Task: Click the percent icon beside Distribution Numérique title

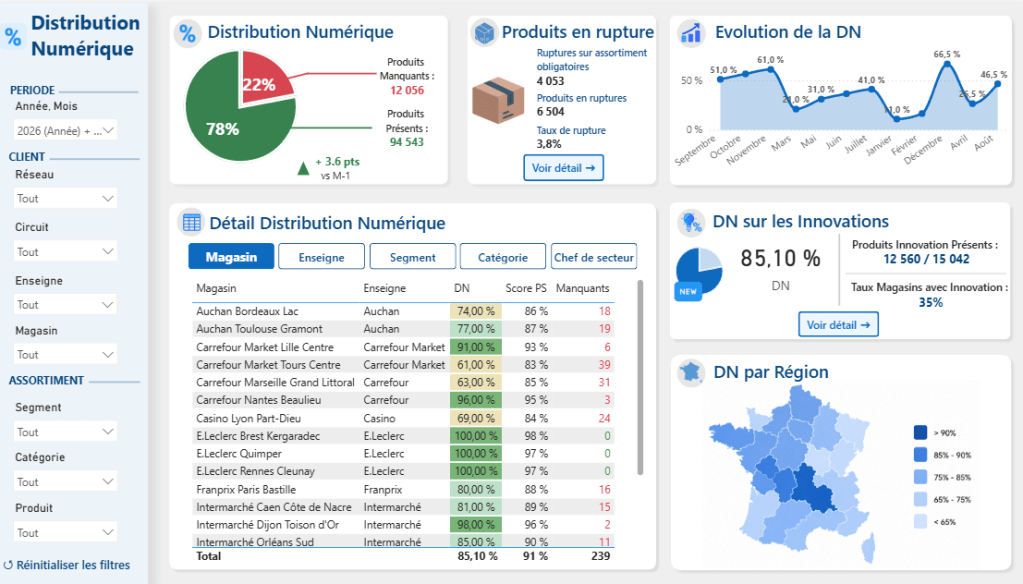Action: 187,33
